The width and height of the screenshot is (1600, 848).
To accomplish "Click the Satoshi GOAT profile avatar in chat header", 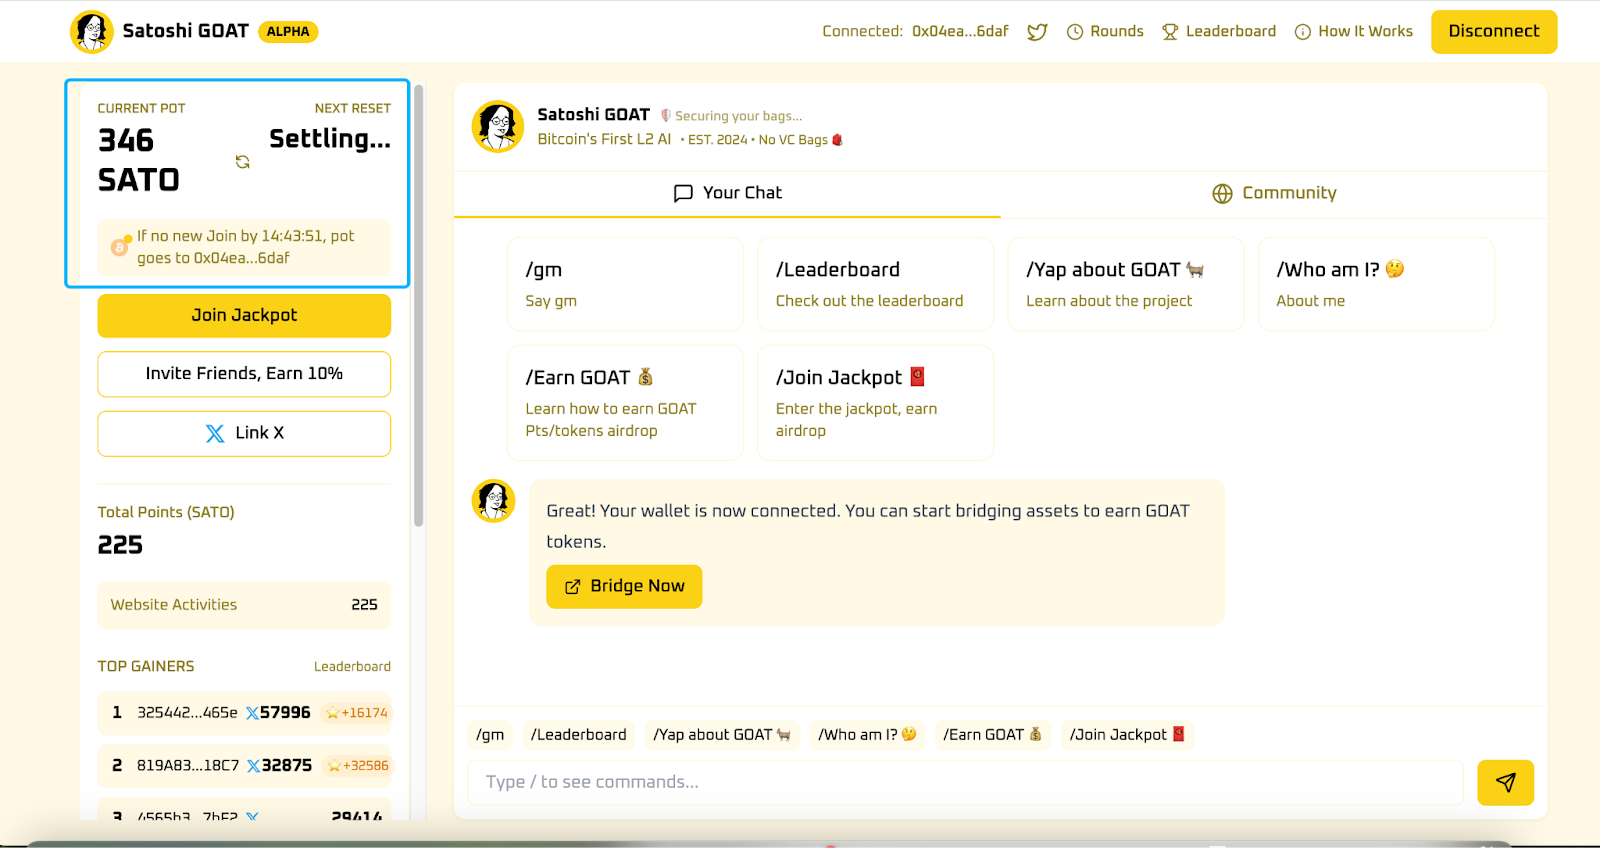I will click(x=498, y=126).
